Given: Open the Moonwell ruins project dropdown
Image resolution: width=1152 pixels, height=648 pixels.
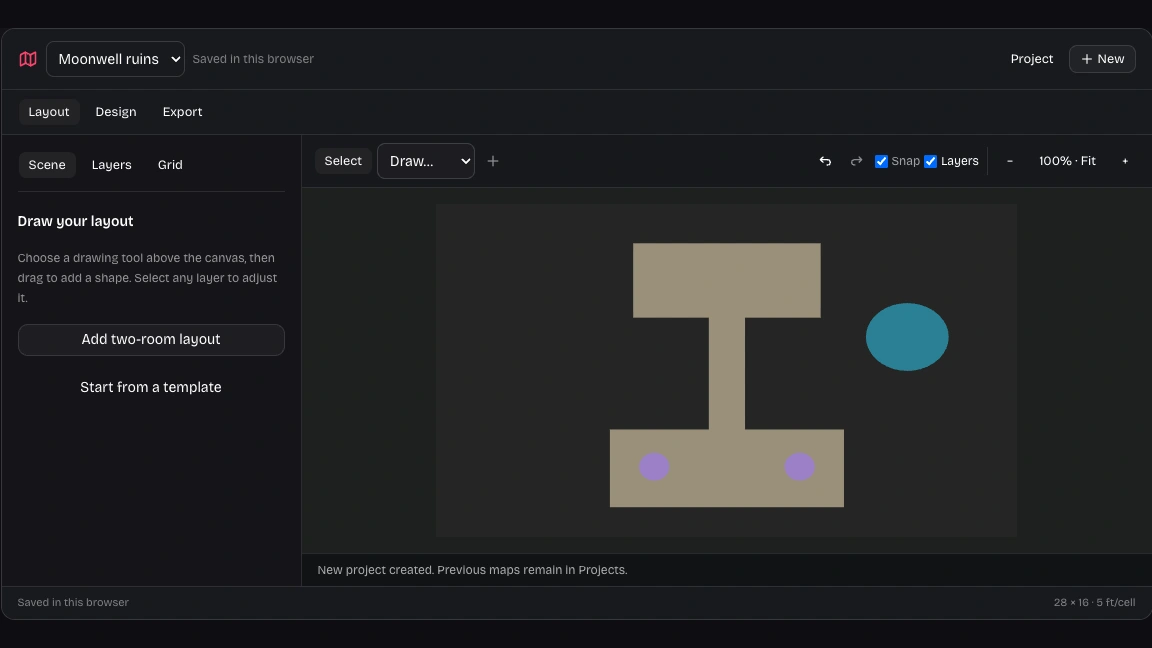Looking at the screenshot, I should point(115,59).
